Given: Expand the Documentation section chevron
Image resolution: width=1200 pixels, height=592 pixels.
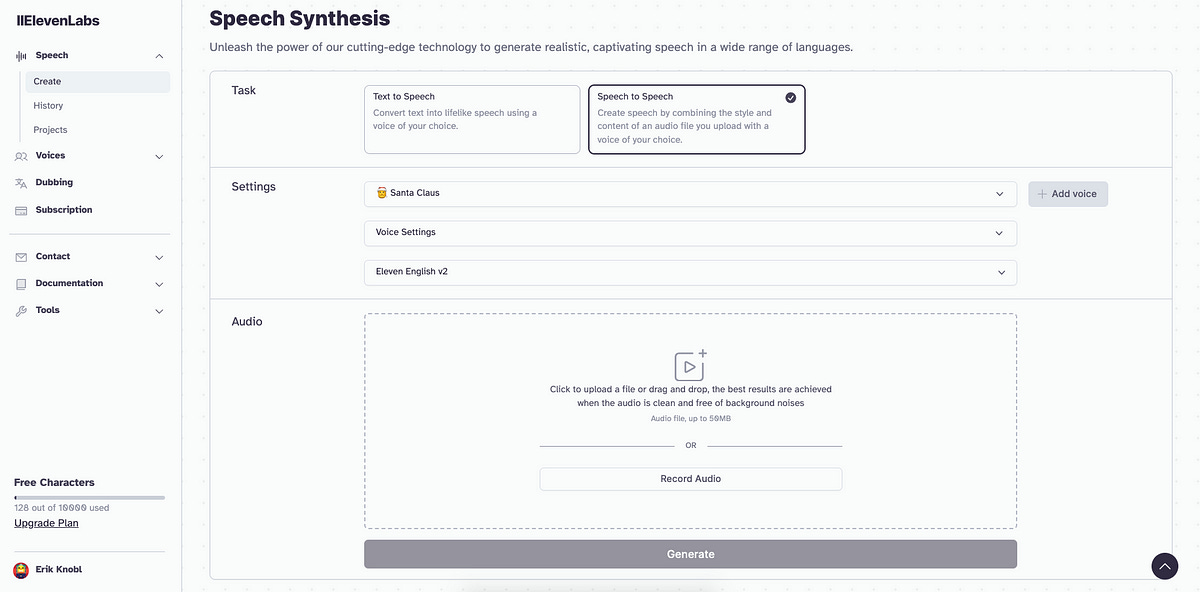Looking at the screenshot, I should point(159,284).
